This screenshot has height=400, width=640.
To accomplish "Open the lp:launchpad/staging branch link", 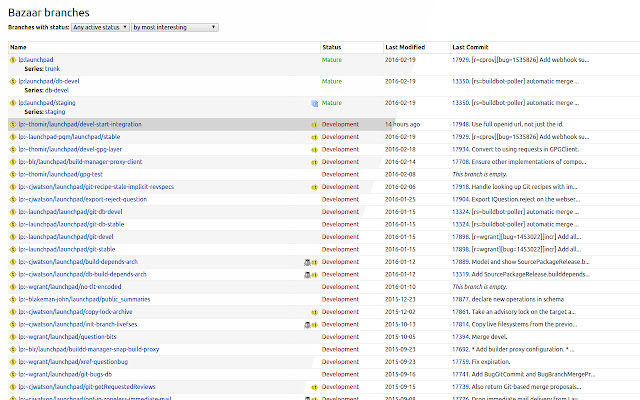I will coord(47,103).
